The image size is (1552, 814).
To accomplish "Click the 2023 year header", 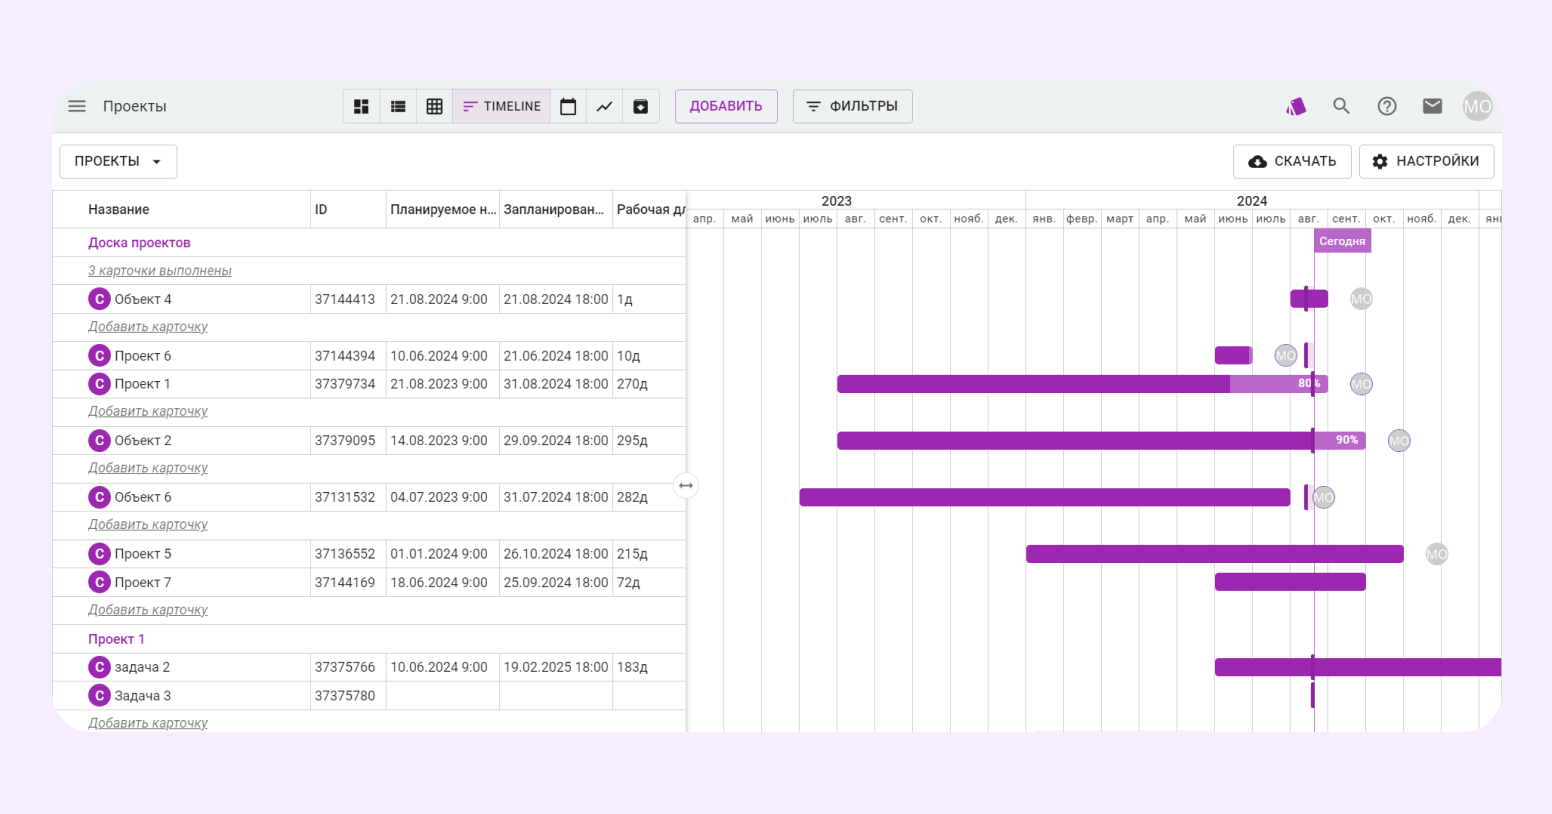I will click(x=837, y=200).
